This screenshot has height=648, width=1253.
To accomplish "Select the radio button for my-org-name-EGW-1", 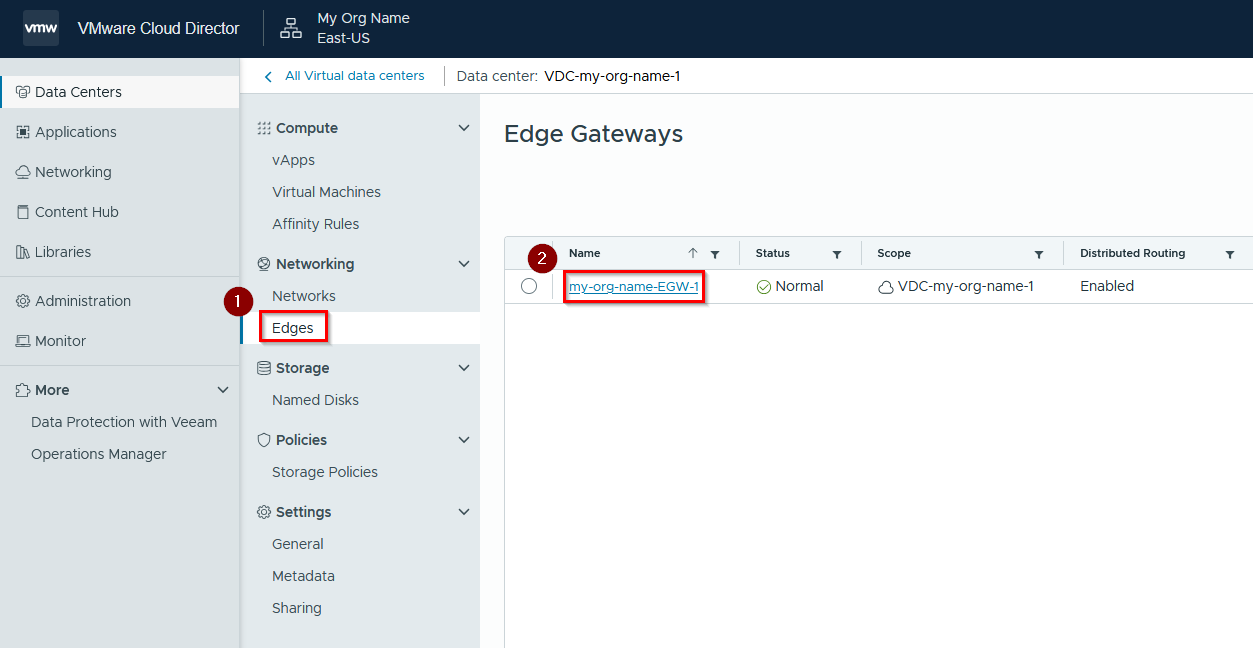I will [529, 286].
